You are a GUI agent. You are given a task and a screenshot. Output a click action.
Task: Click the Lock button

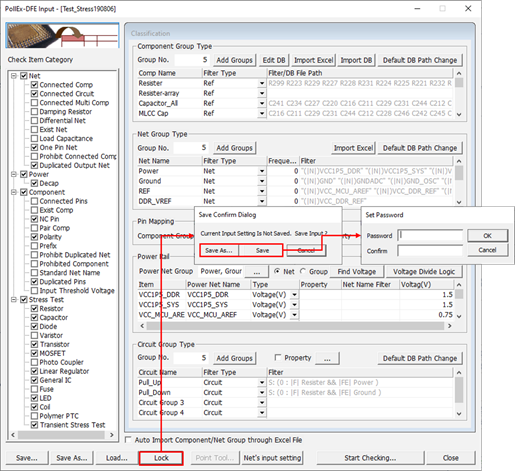pyautogui.click(x=161, y=458)
